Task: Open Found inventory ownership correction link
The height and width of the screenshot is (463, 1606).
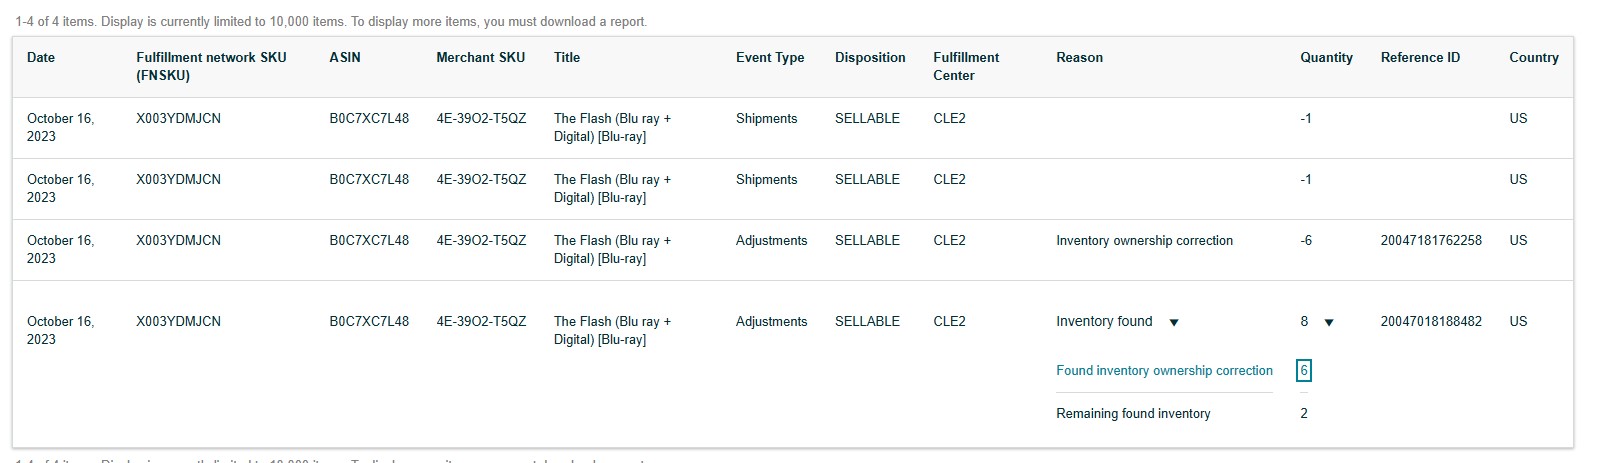Action: [1164, 370]
